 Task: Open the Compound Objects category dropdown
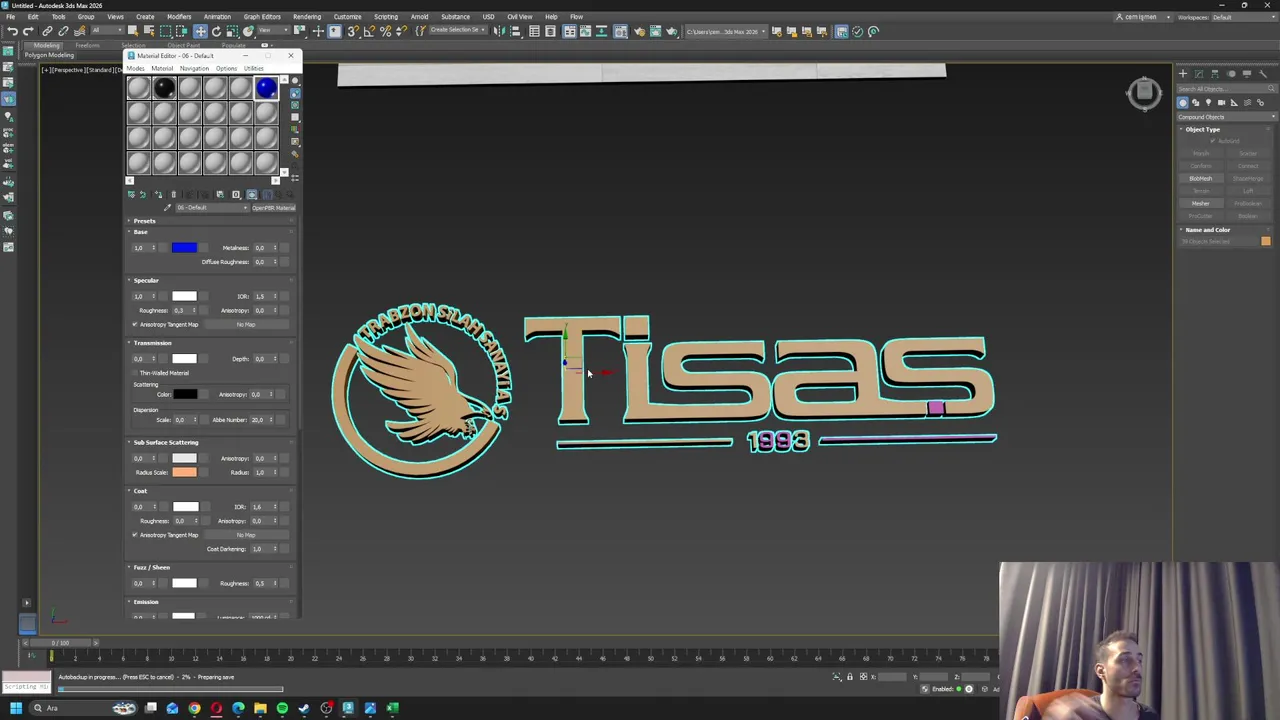pos(1227,117)
